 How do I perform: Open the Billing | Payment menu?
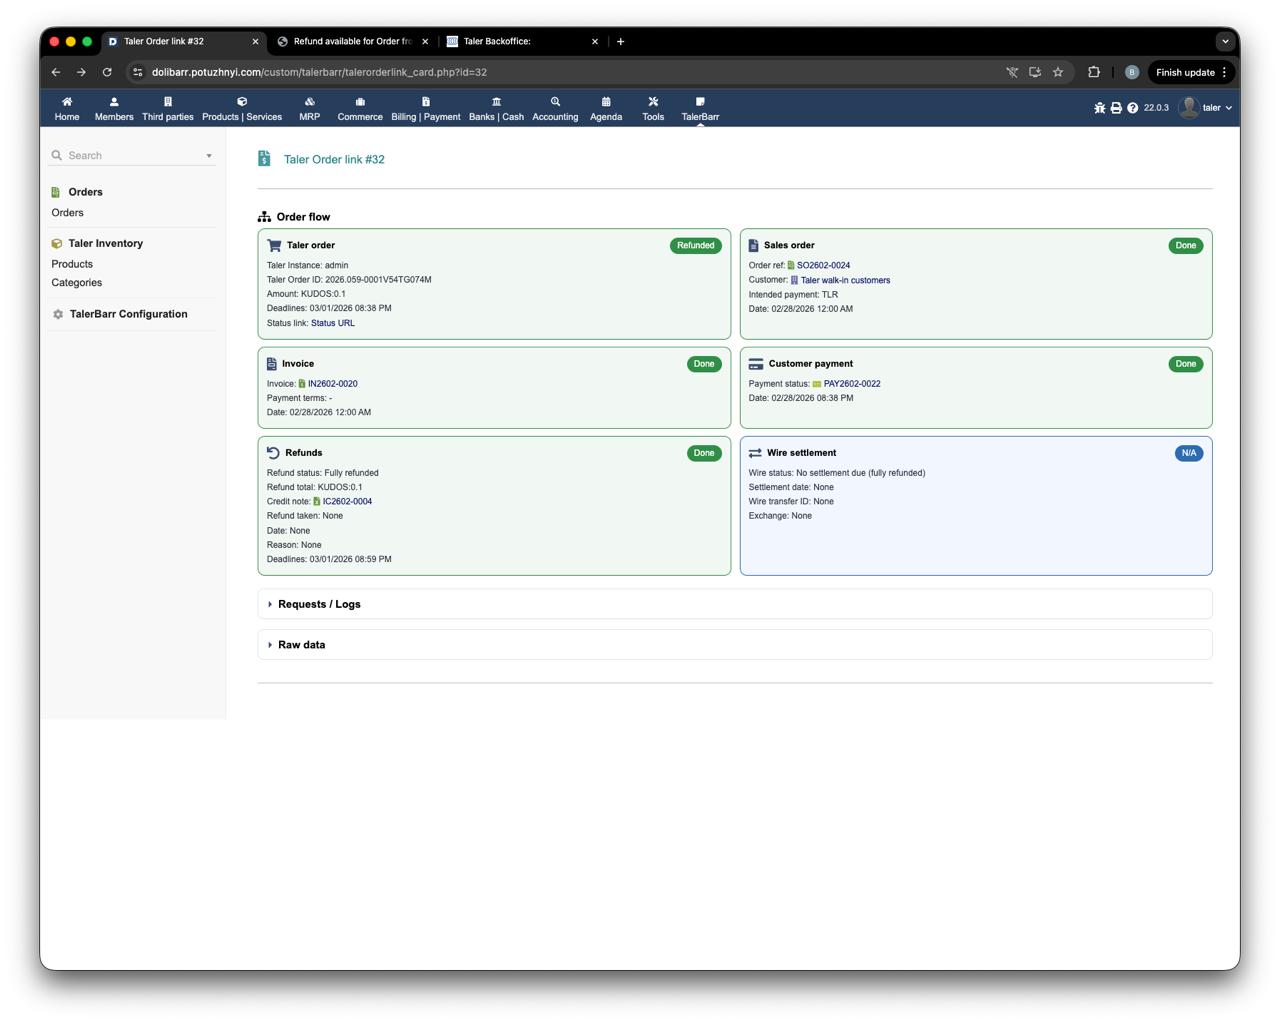tap(425, 108)
